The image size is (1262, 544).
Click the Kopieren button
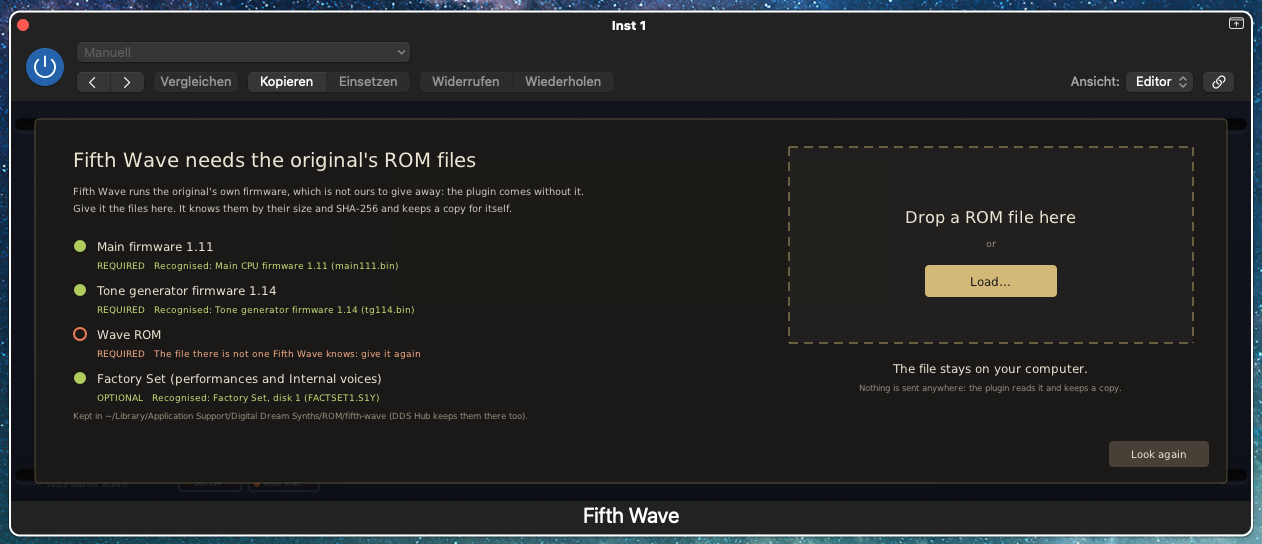click(x=287, y=82)
